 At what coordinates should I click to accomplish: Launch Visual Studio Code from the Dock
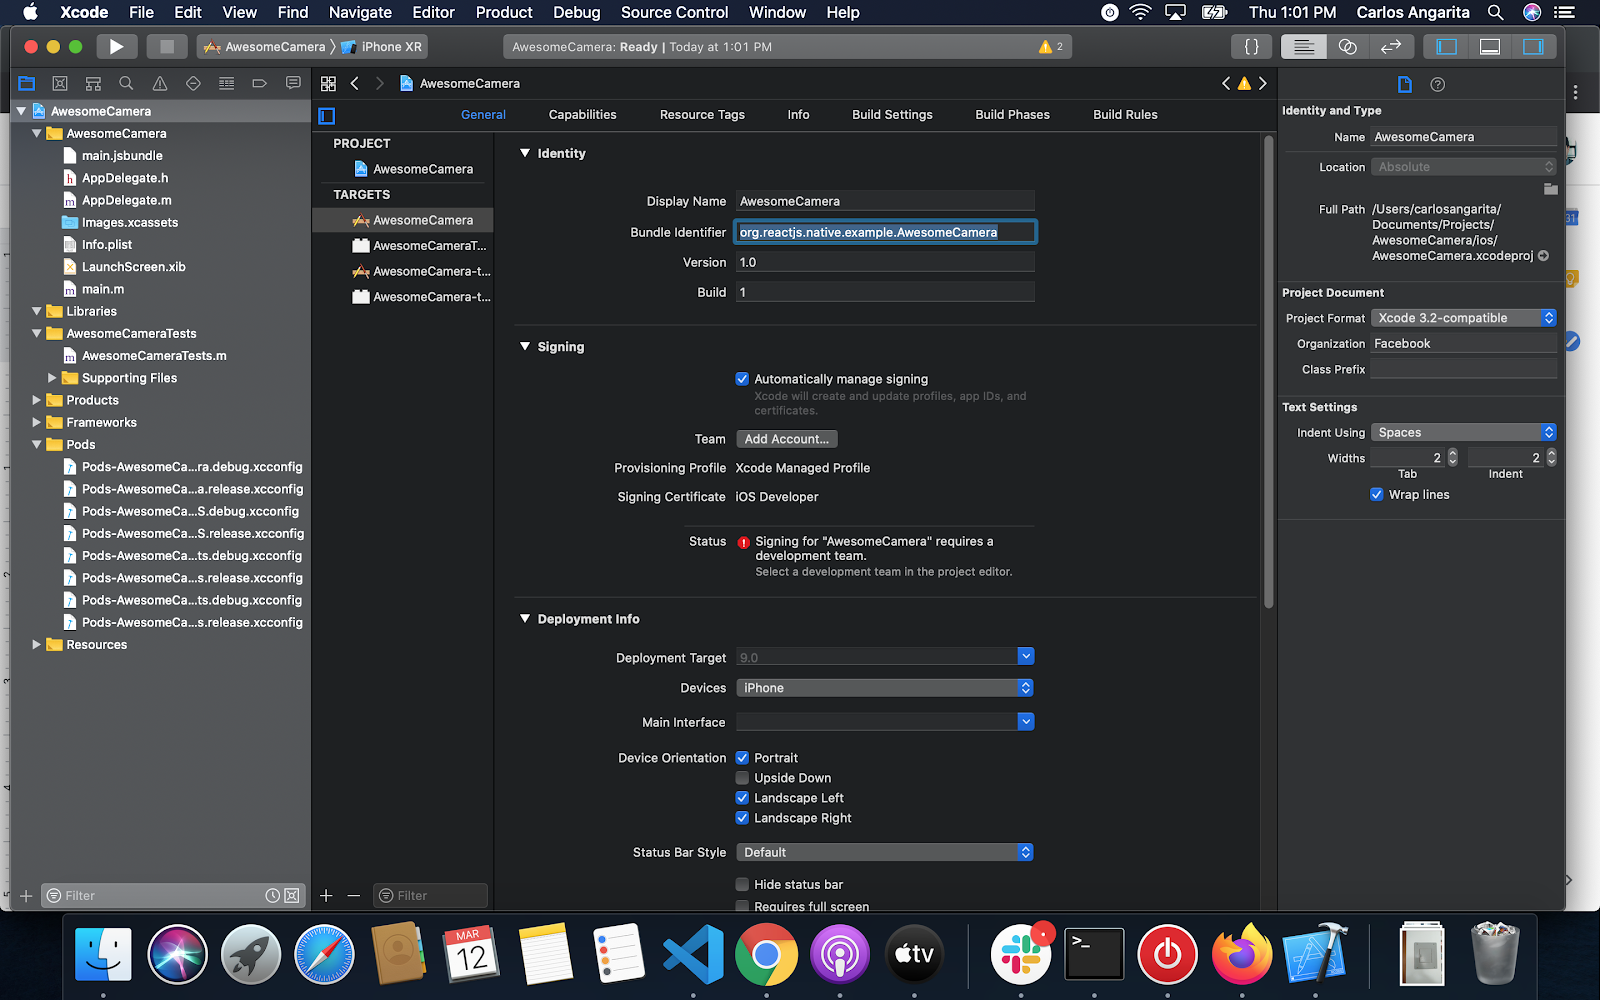[693, 954]
